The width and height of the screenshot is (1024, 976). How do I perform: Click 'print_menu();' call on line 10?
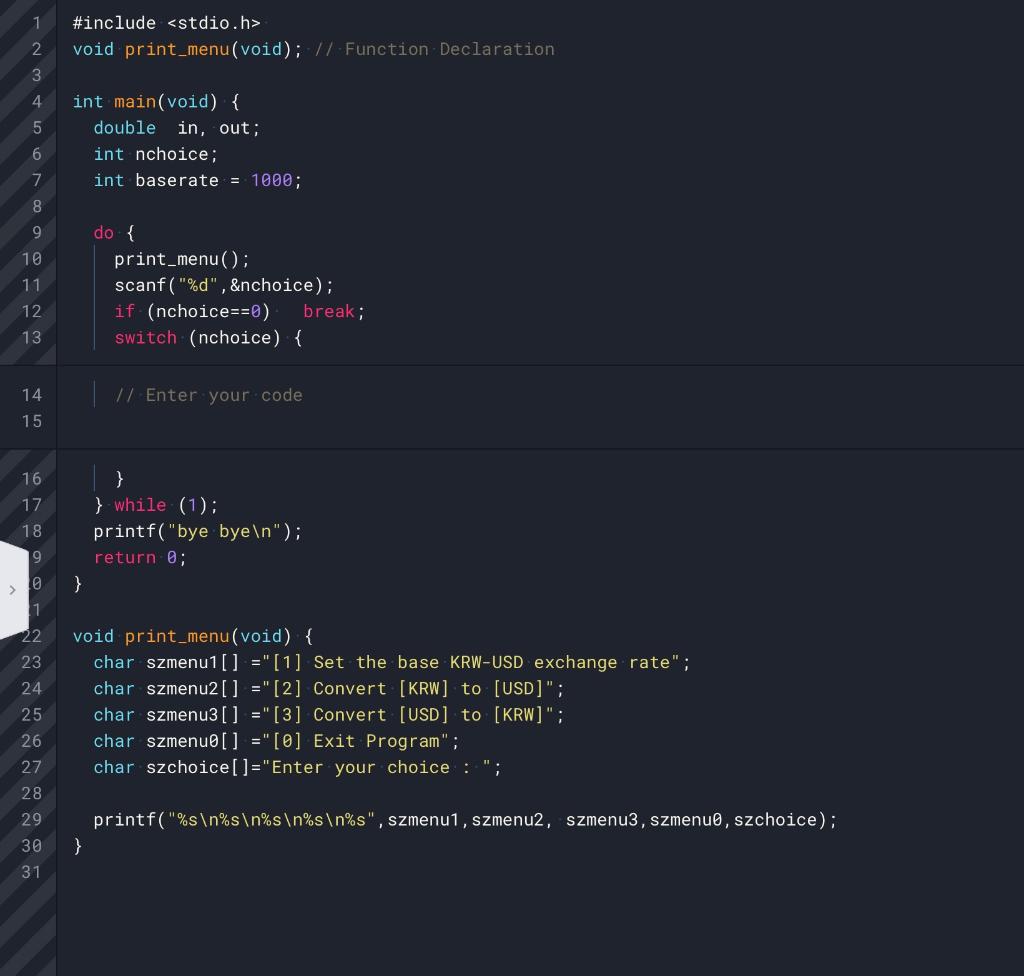click(182, 259)
